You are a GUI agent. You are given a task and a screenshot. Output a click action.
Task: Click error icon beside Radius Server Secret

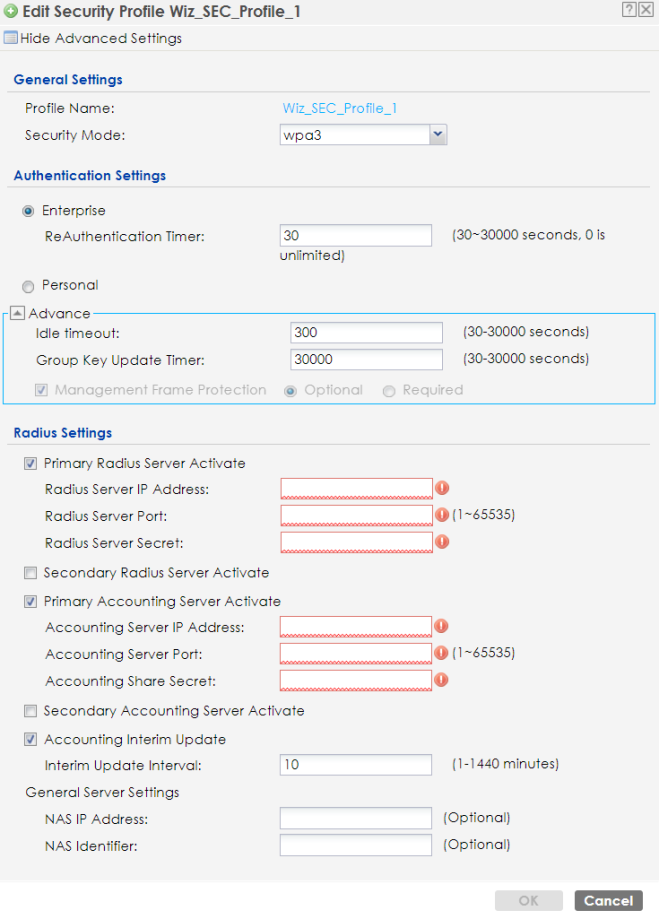[x=441, y=542]
